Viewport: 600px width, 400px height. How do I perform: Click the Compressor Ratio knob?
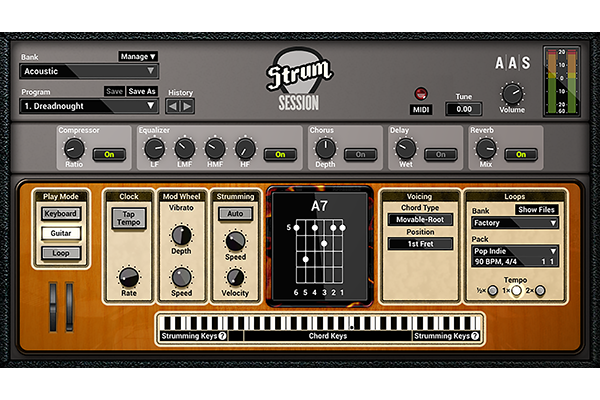pyautogui.click(x=74, y=149)
